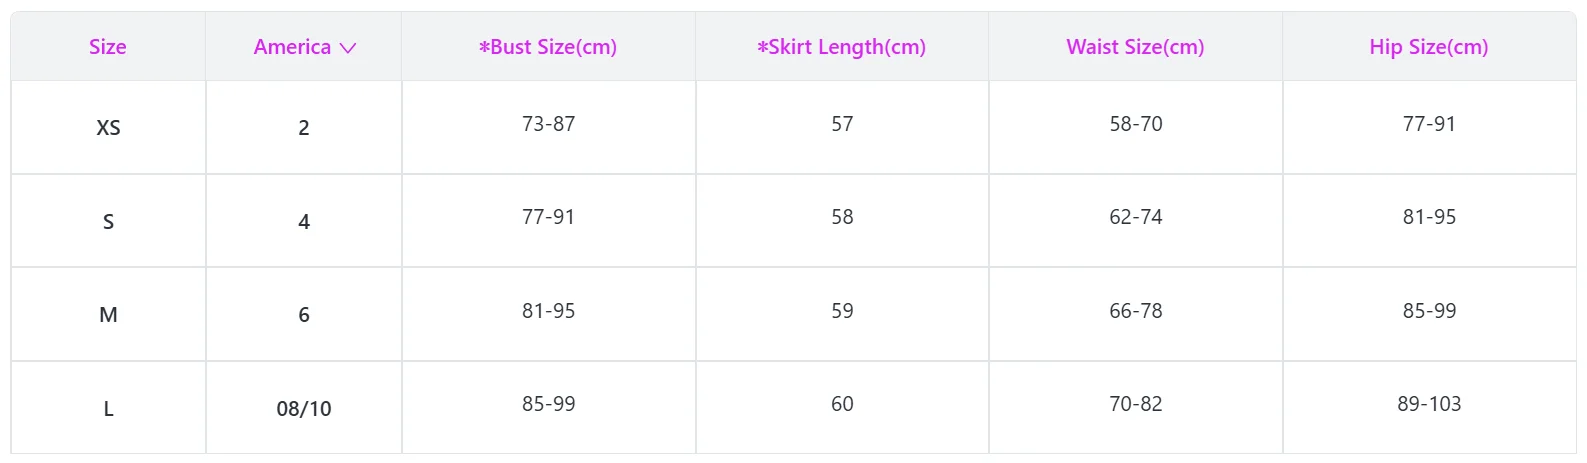Click the Size column header

click(108, 47)
